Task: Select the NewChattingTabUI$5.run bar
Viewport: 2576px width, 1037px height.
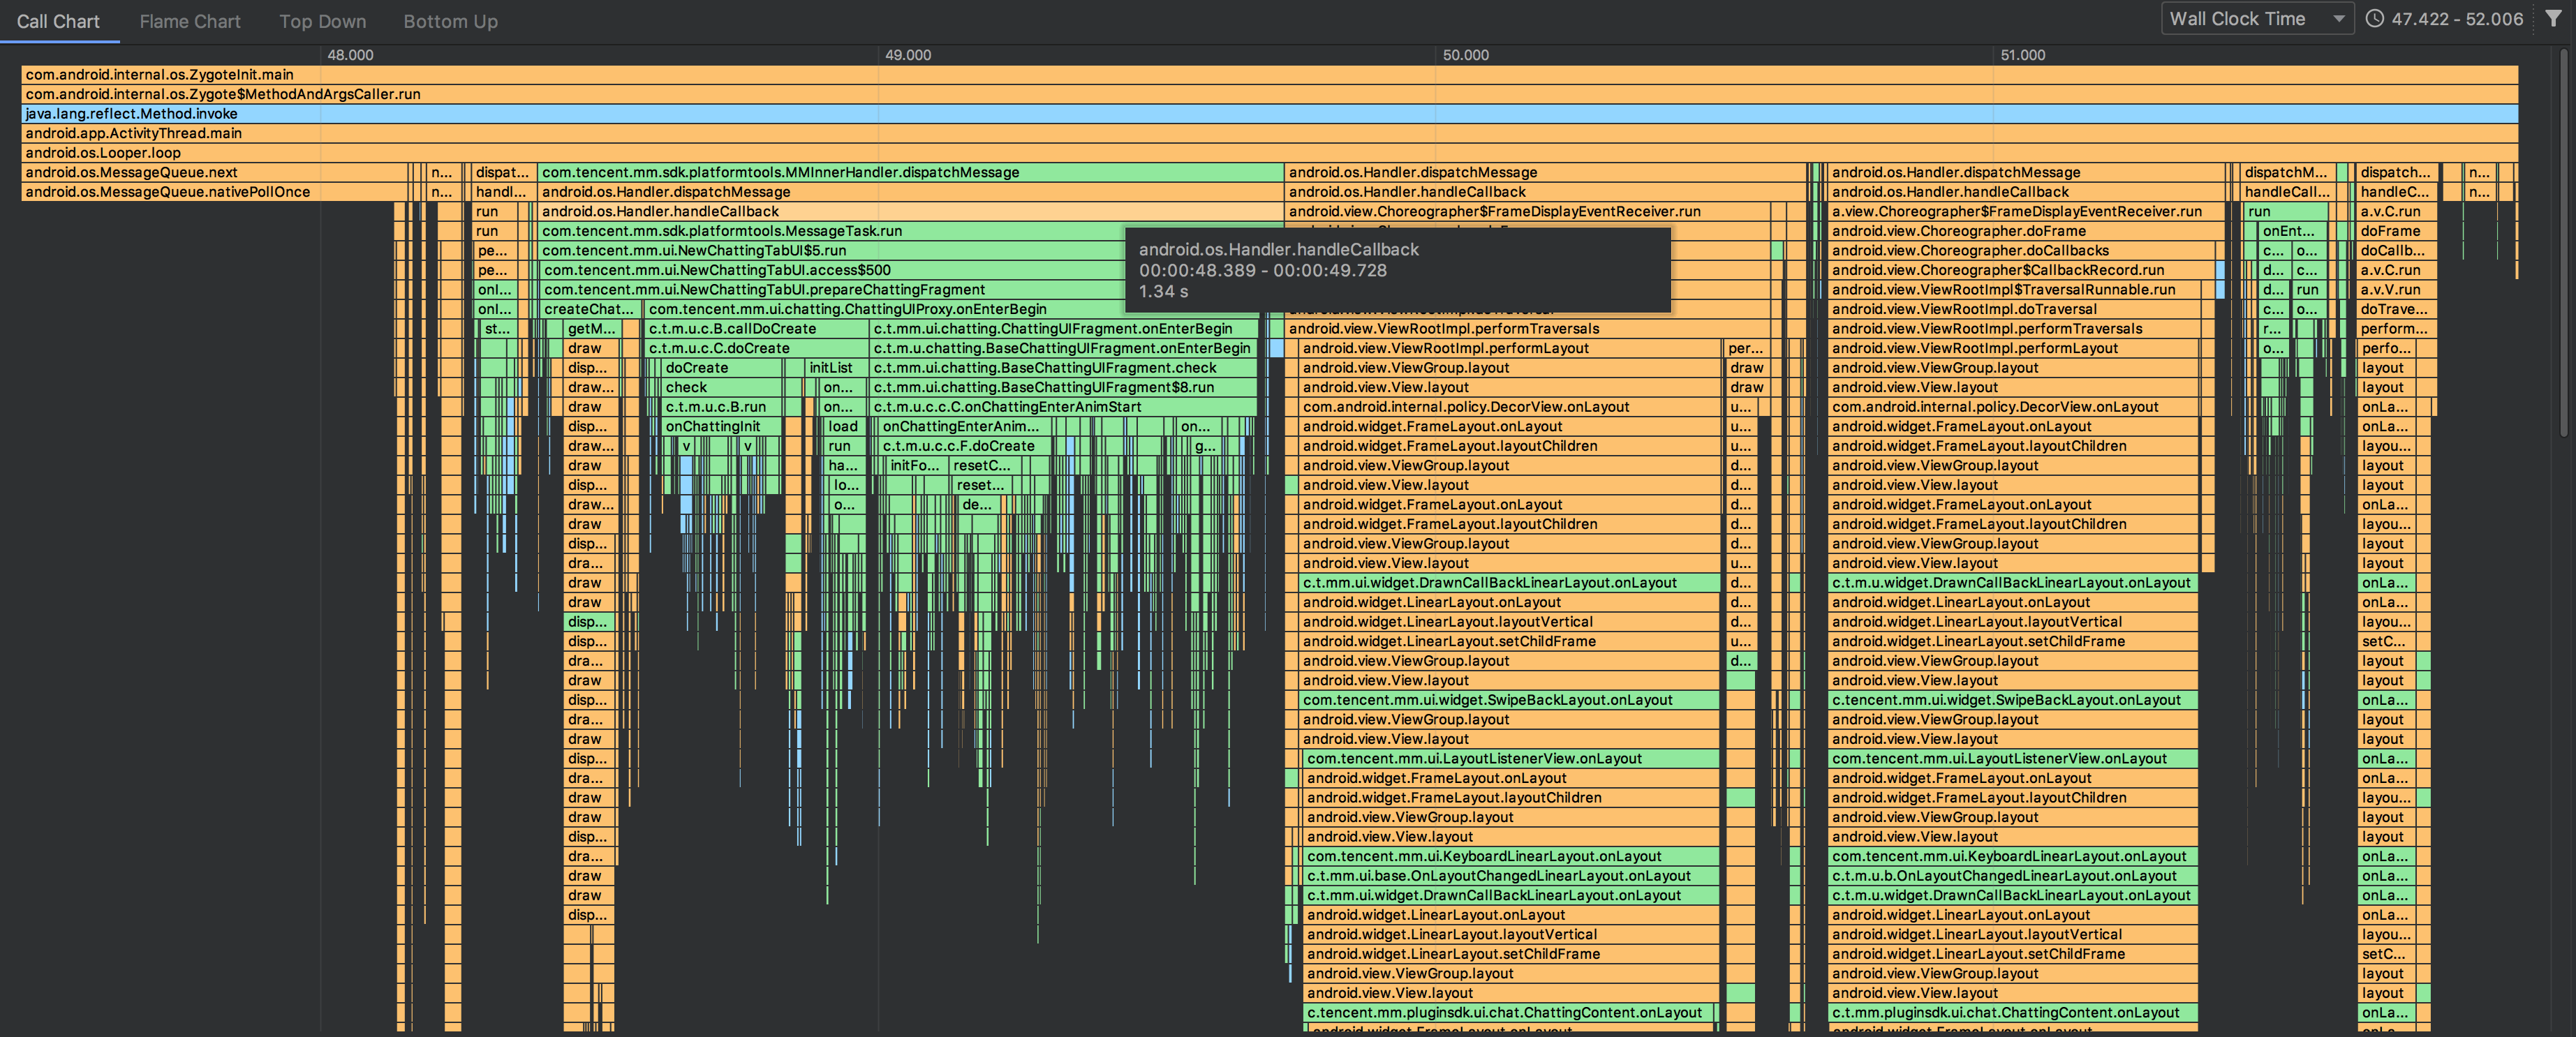Action: pyautogui.click(x=910, y=250)
